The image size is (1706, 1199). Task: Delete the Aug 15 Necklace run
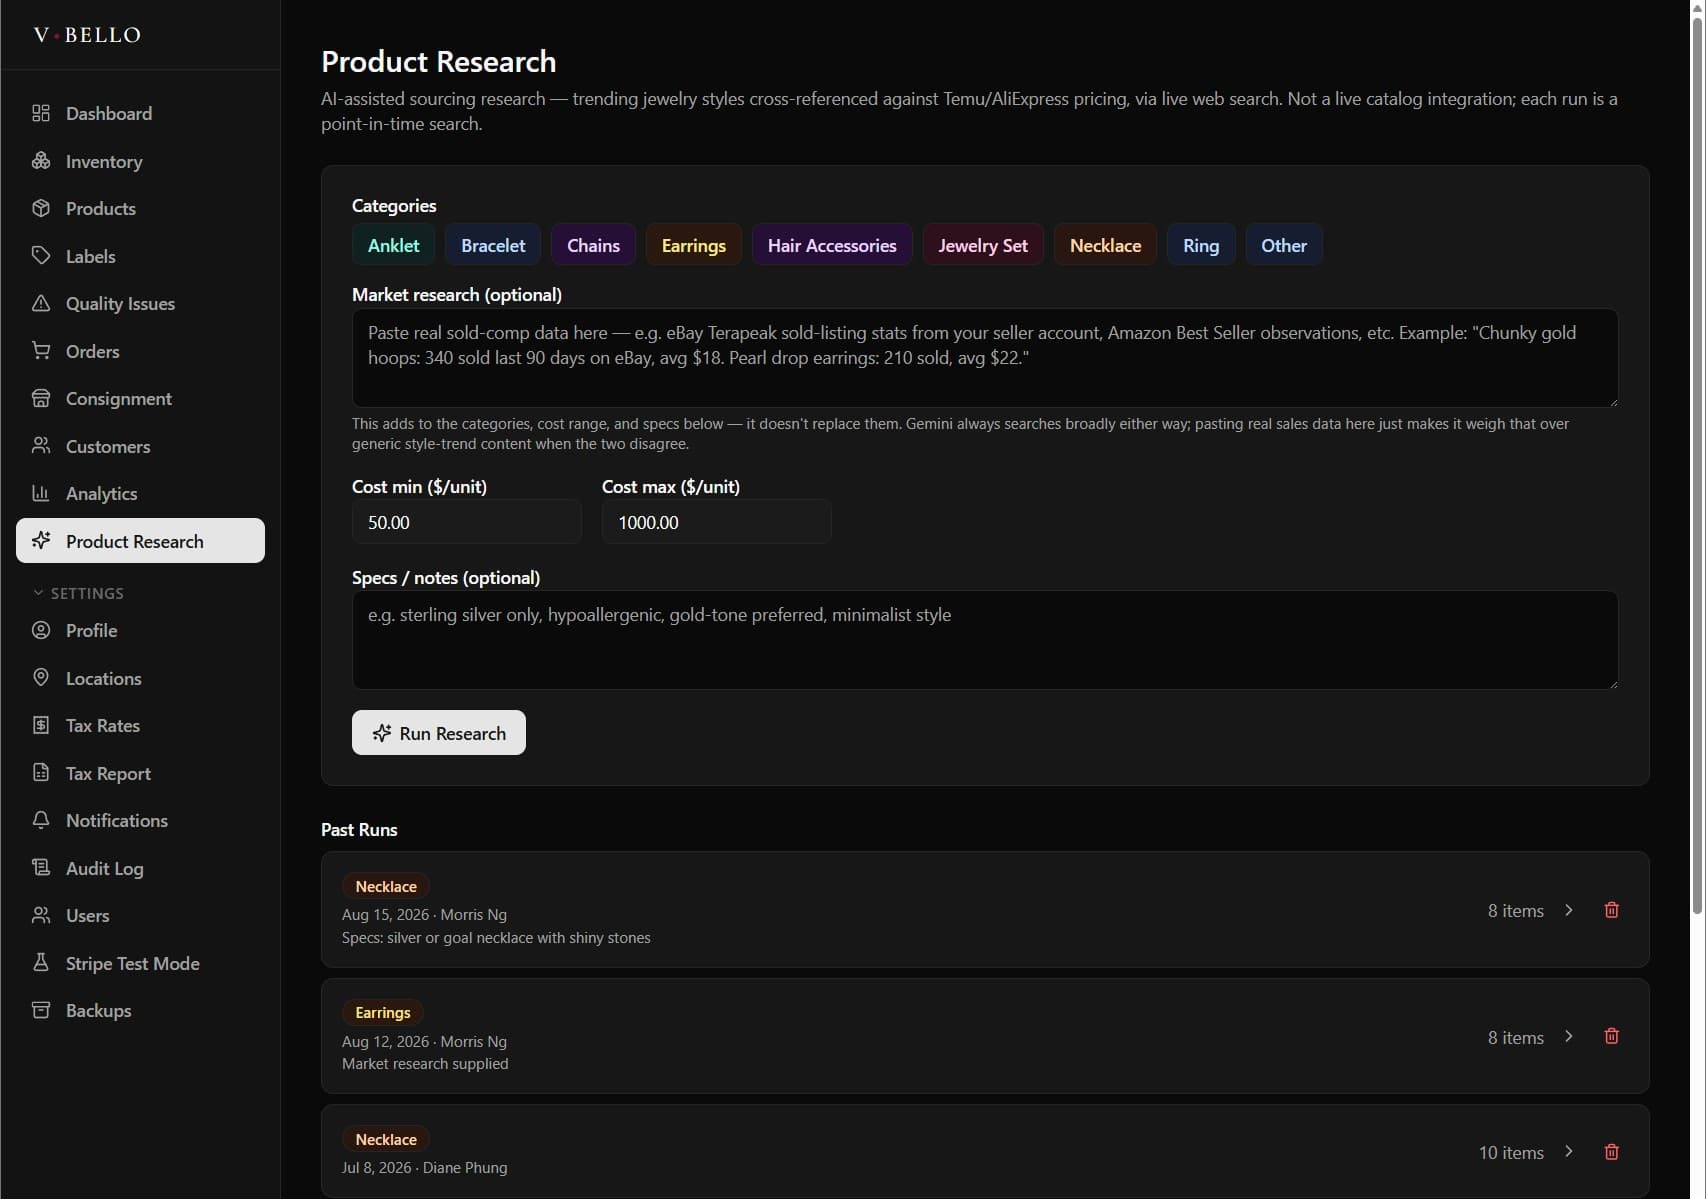[1611, 910]
